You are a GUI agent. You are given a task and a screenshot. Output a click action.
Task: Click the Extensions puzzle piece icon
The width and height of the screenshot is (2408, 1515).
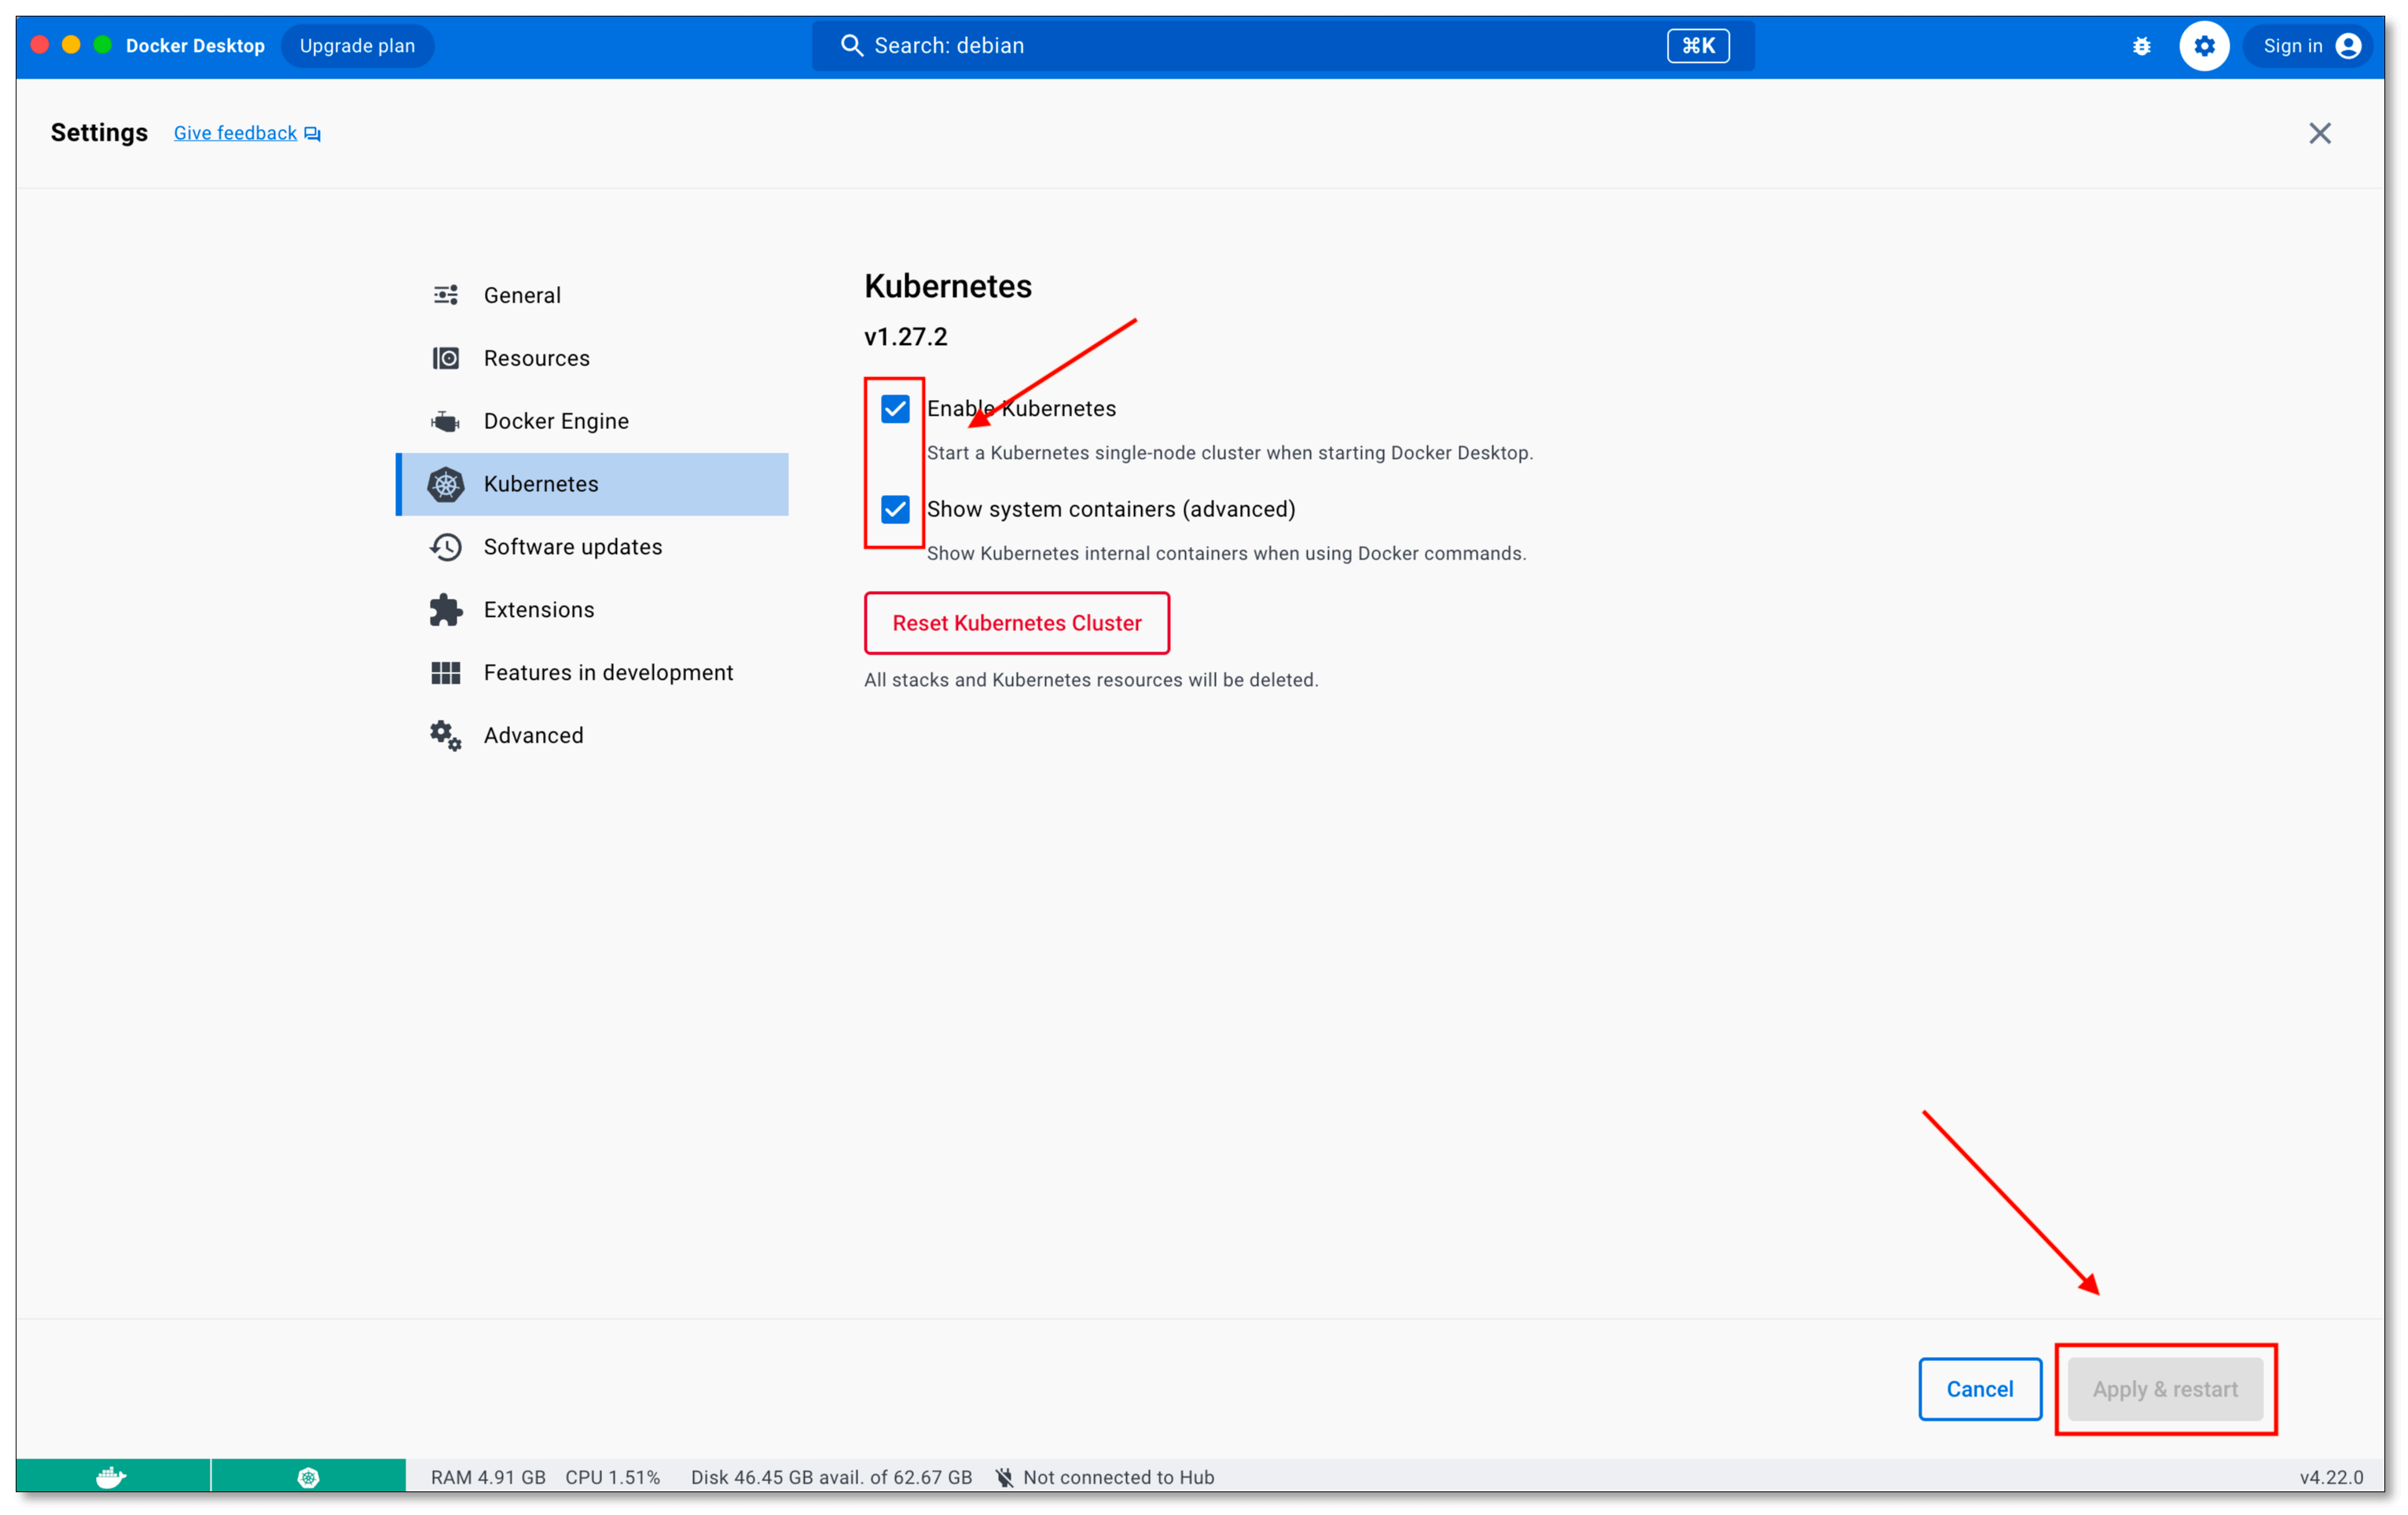(x=445, y=610)
